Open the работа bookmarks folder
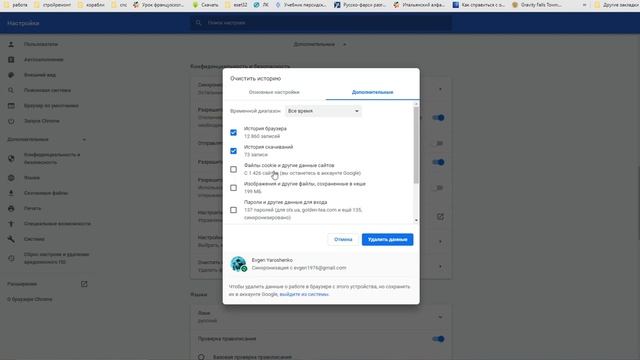This screenshot has width=640, height=360. coord(16,5)
